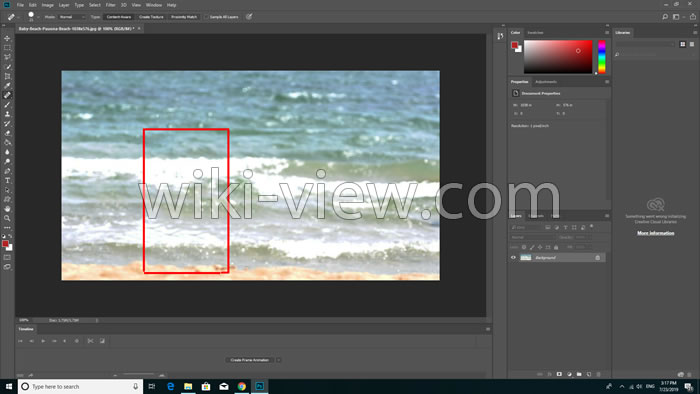Screen dimensions: 700x394
Task: Click the Search icon in options bar
Action: tap(665, 17)
